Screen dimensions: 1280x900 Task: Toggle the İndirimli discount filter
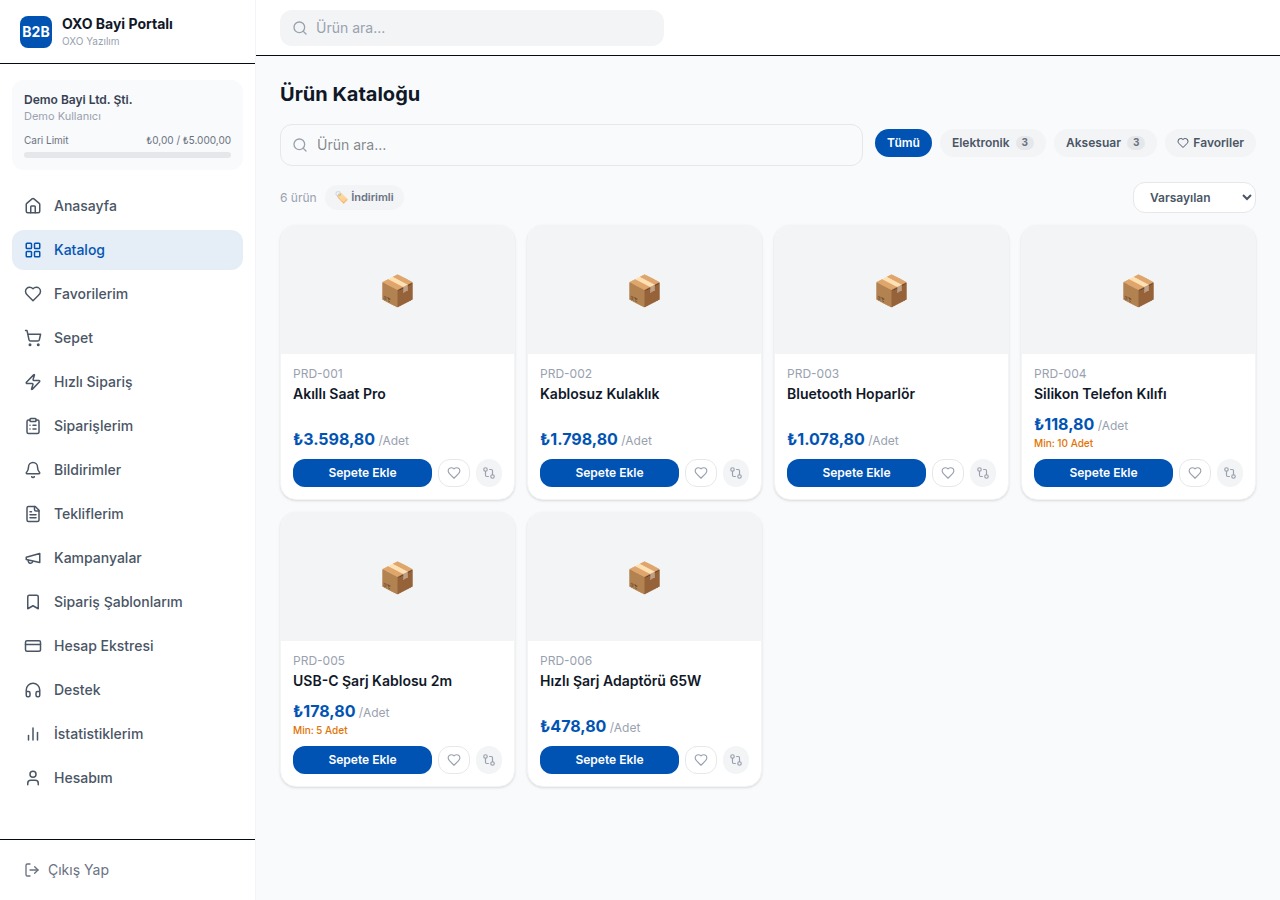click(365, 197)
